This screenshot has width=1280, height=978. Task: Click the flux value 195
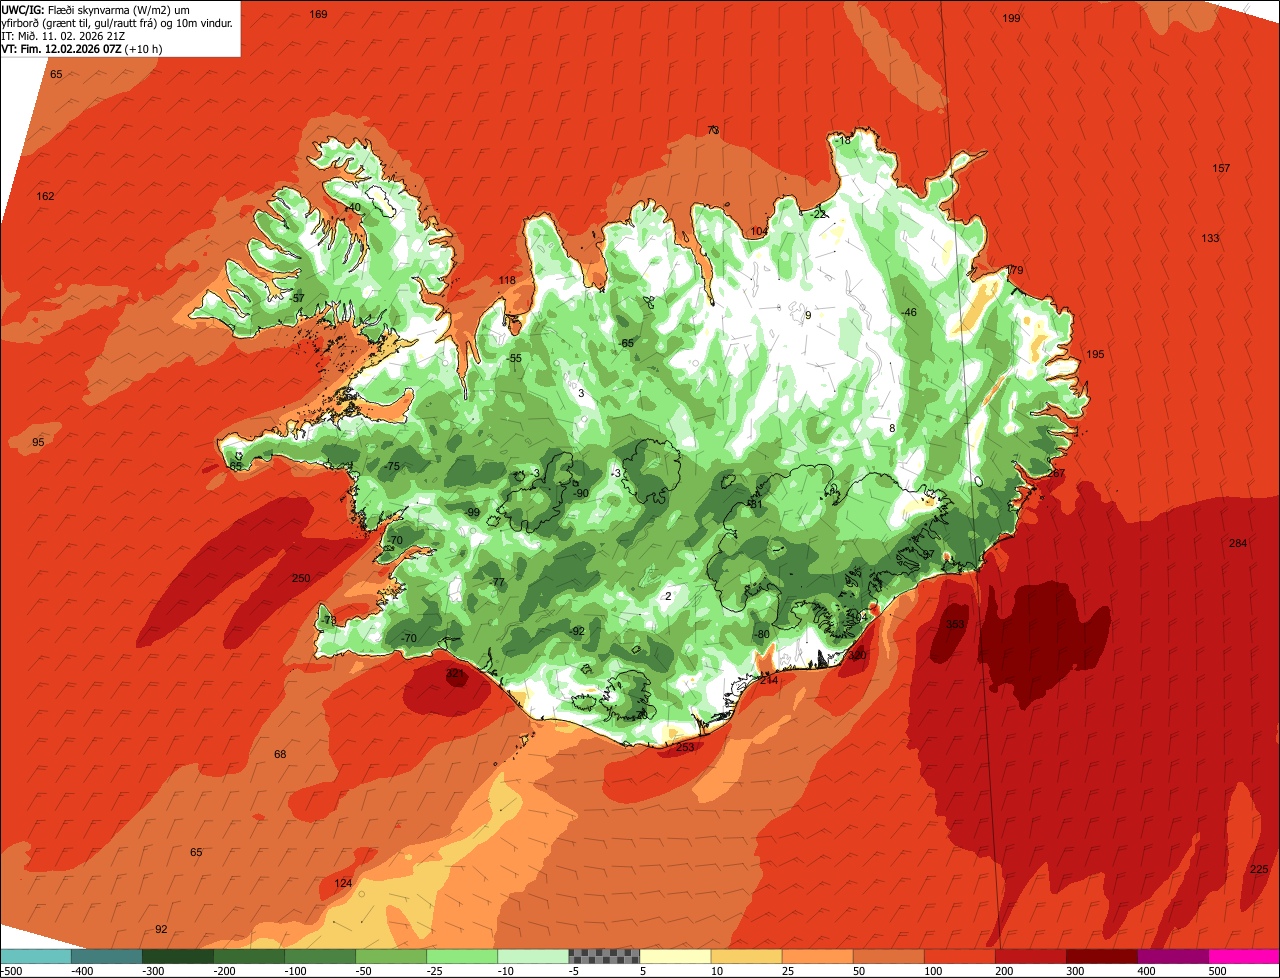tap(1095, 354)
